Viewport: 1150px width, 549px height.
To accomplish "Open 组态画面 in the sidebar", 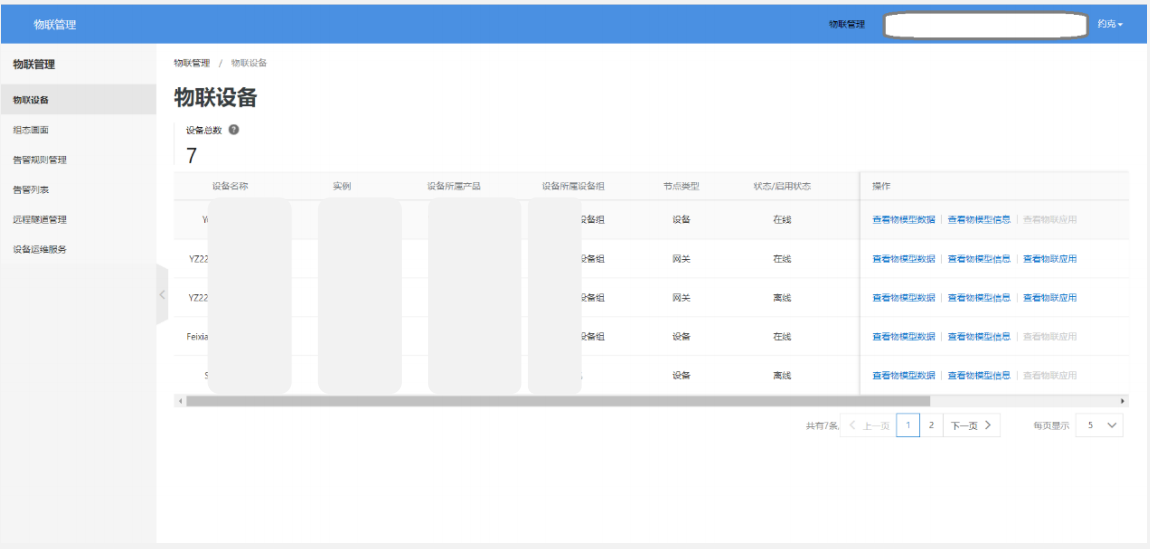I will click(x=31, y=130).
